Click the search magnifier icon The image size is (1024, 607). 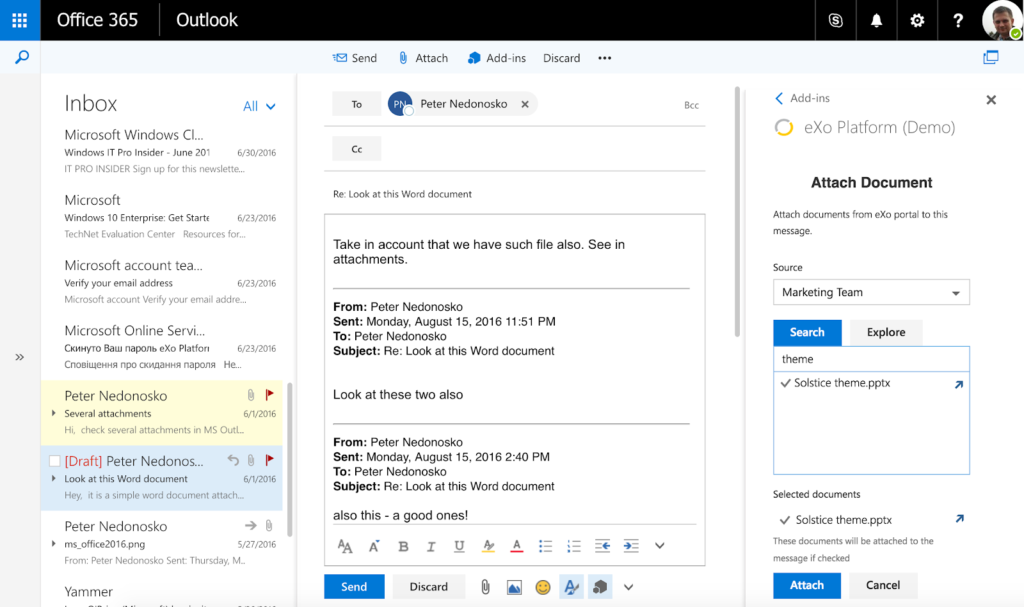(22, 57)
